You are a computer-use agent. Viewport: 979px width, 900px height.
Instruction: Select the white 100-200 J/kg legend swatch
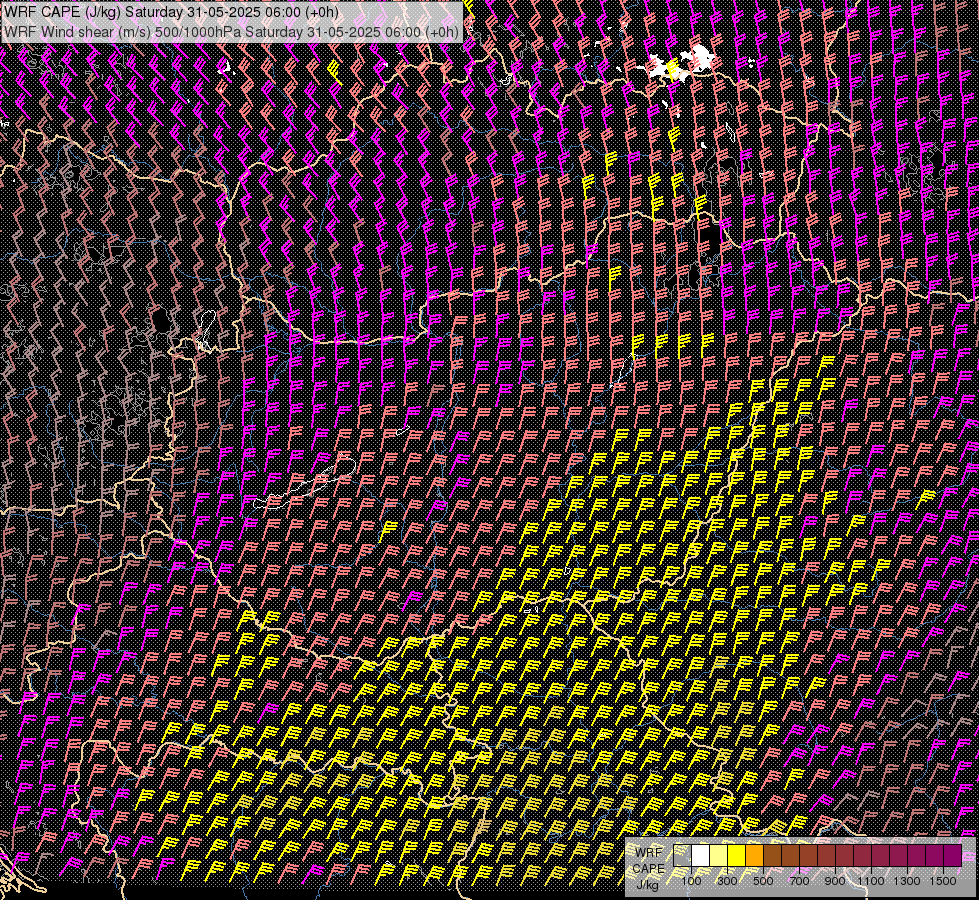701,856
